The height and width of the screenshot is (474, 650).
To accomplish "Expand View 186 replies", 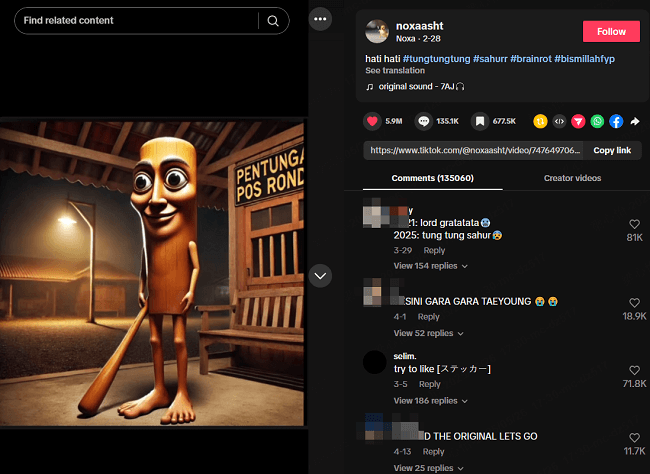I will point(430,401).
